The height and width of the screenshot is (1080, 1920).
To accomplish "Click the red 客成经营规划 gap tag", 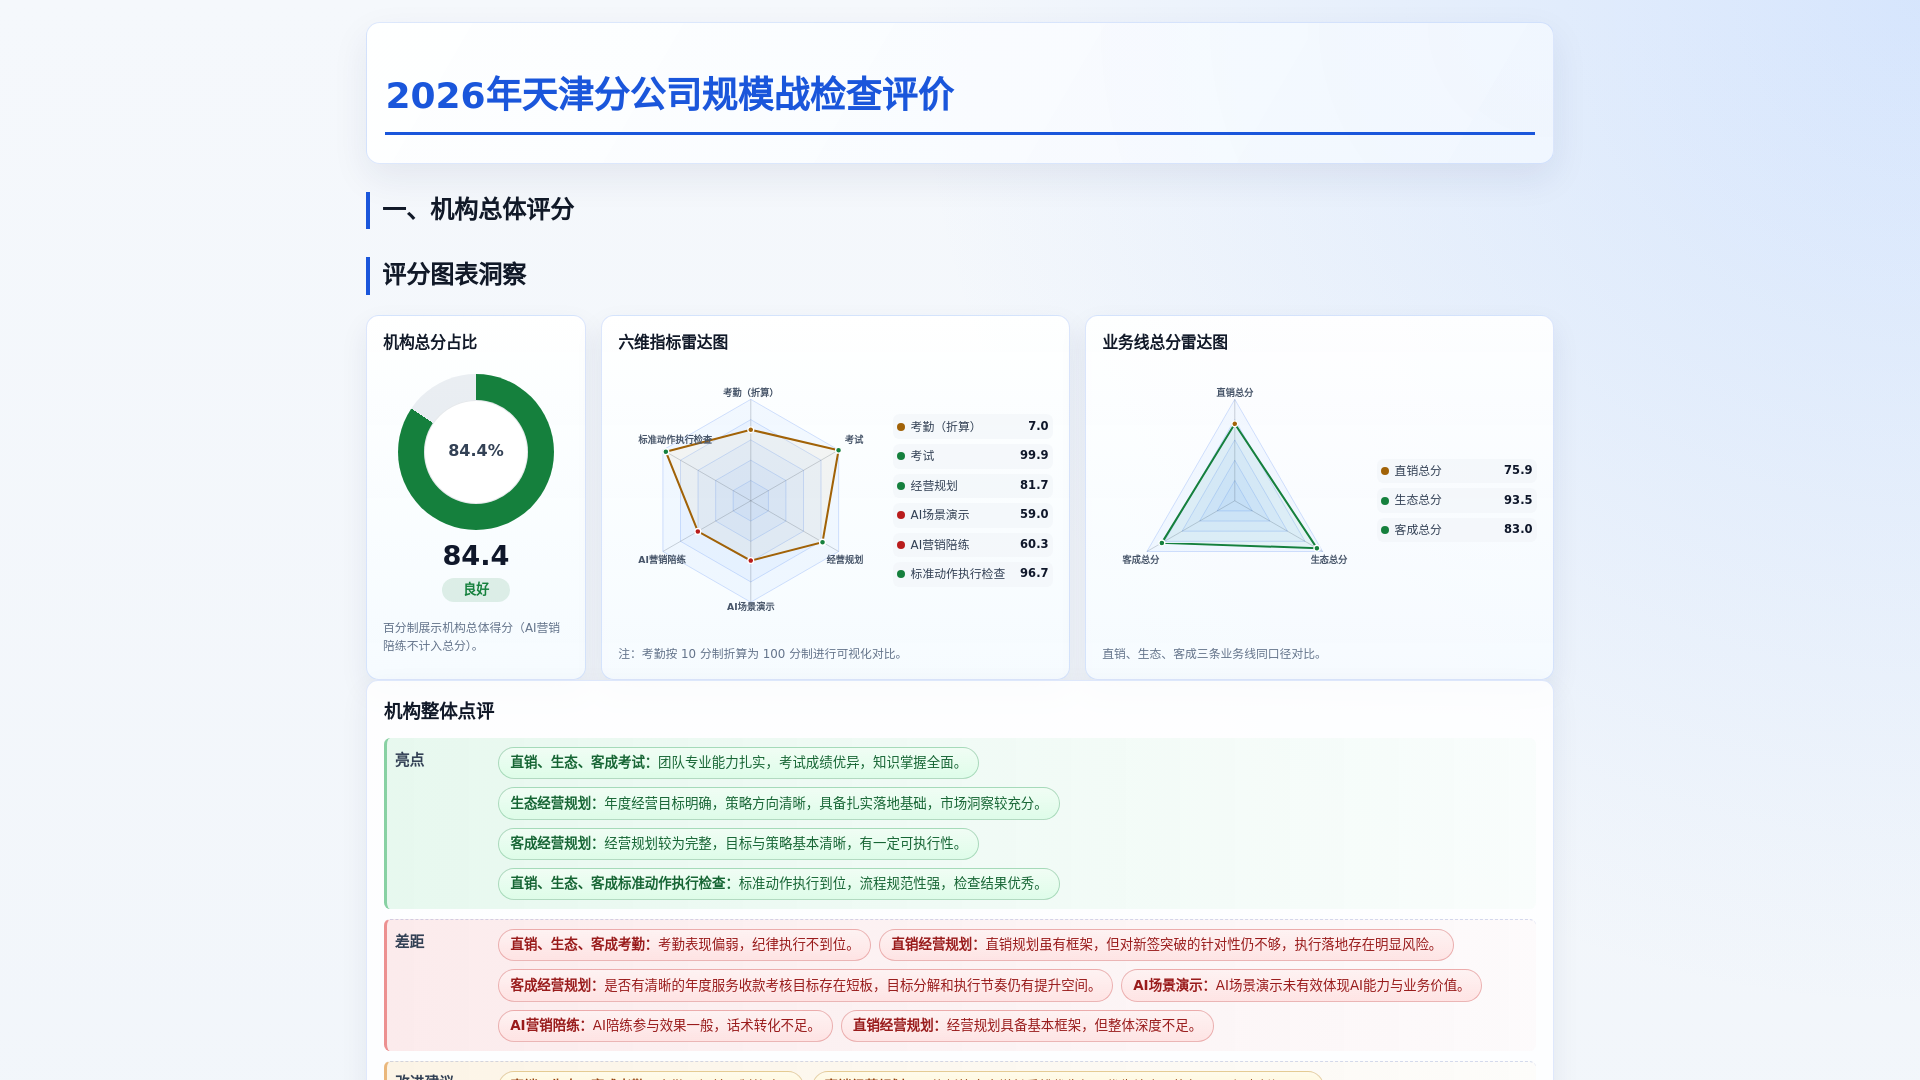I will pyautogui.click(x=805, y=986).
